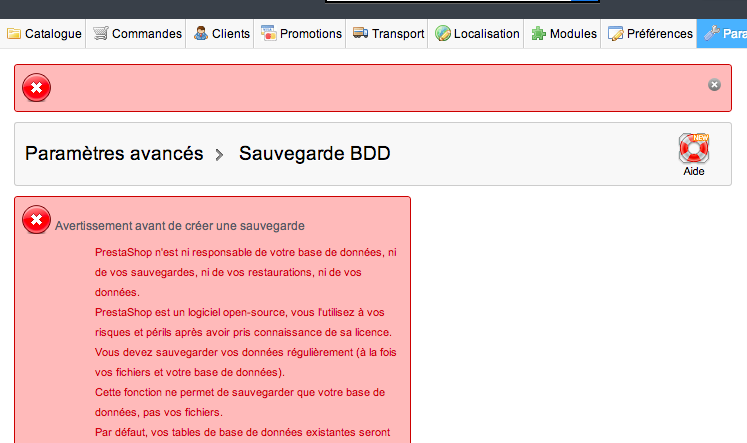Click the "Avertissement avant de créer une sauvegarde" heading
The image size is (747, 443).
point(180,226)
